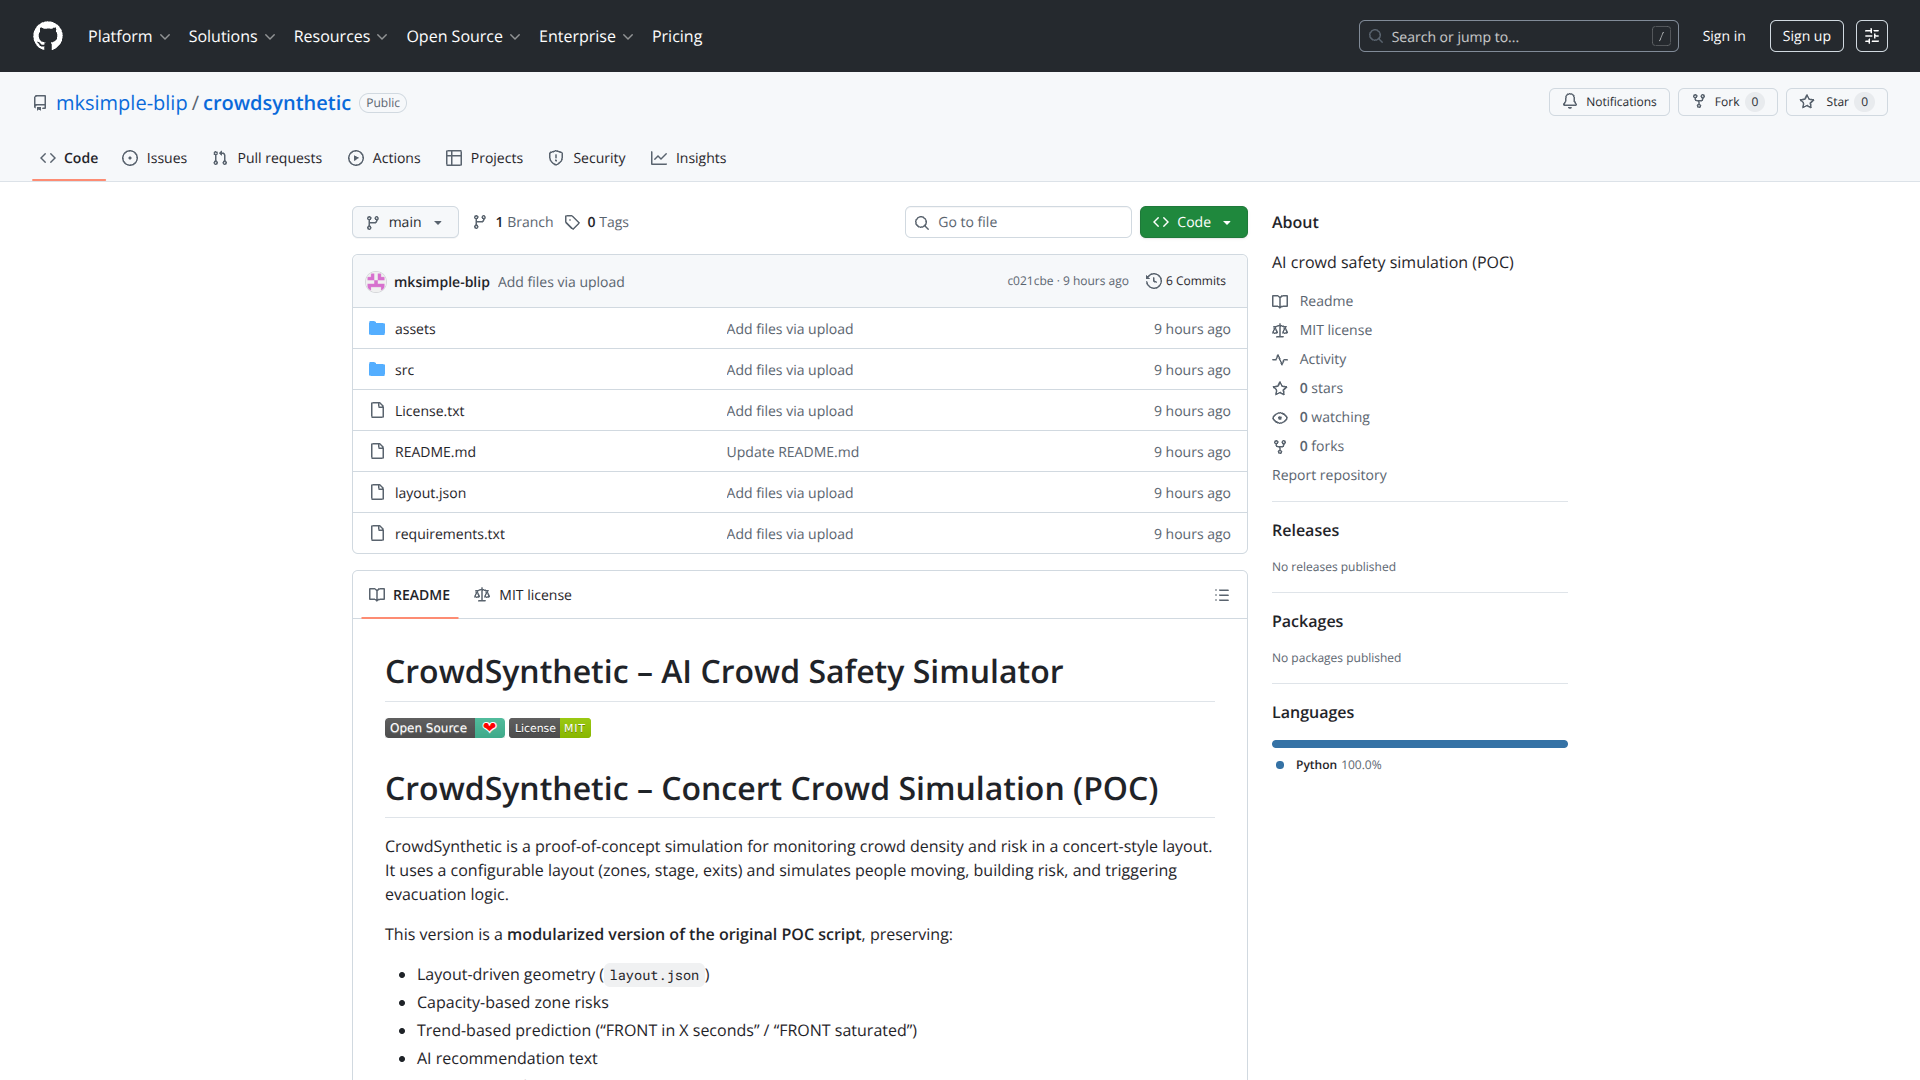Open the header appearance settings icon
Viewport: 1920px width, 1080px height.
click(1871, 36)
